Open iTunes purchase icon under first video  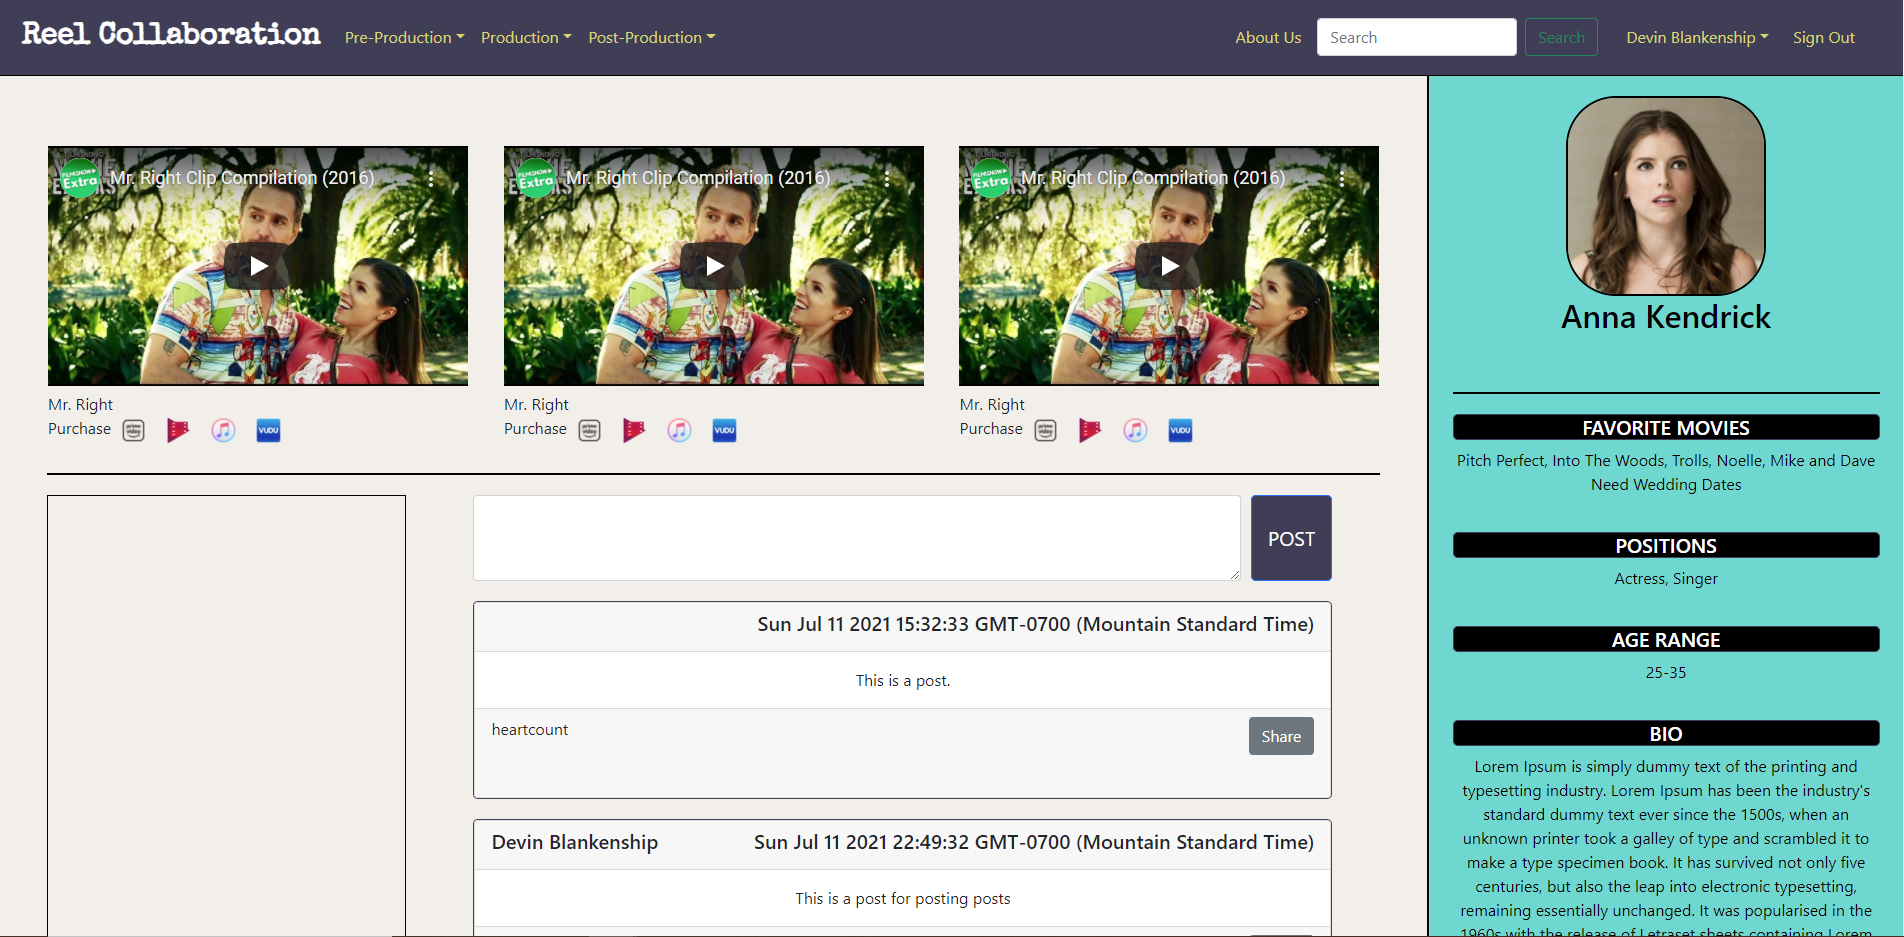223,430
